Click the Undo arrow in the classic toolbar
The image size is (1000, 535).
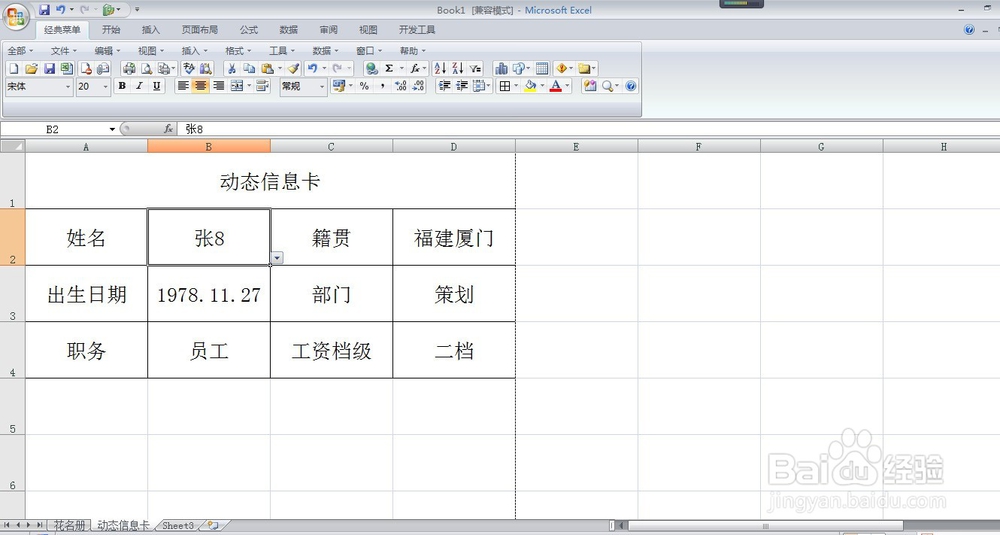(x=312, y=68)
